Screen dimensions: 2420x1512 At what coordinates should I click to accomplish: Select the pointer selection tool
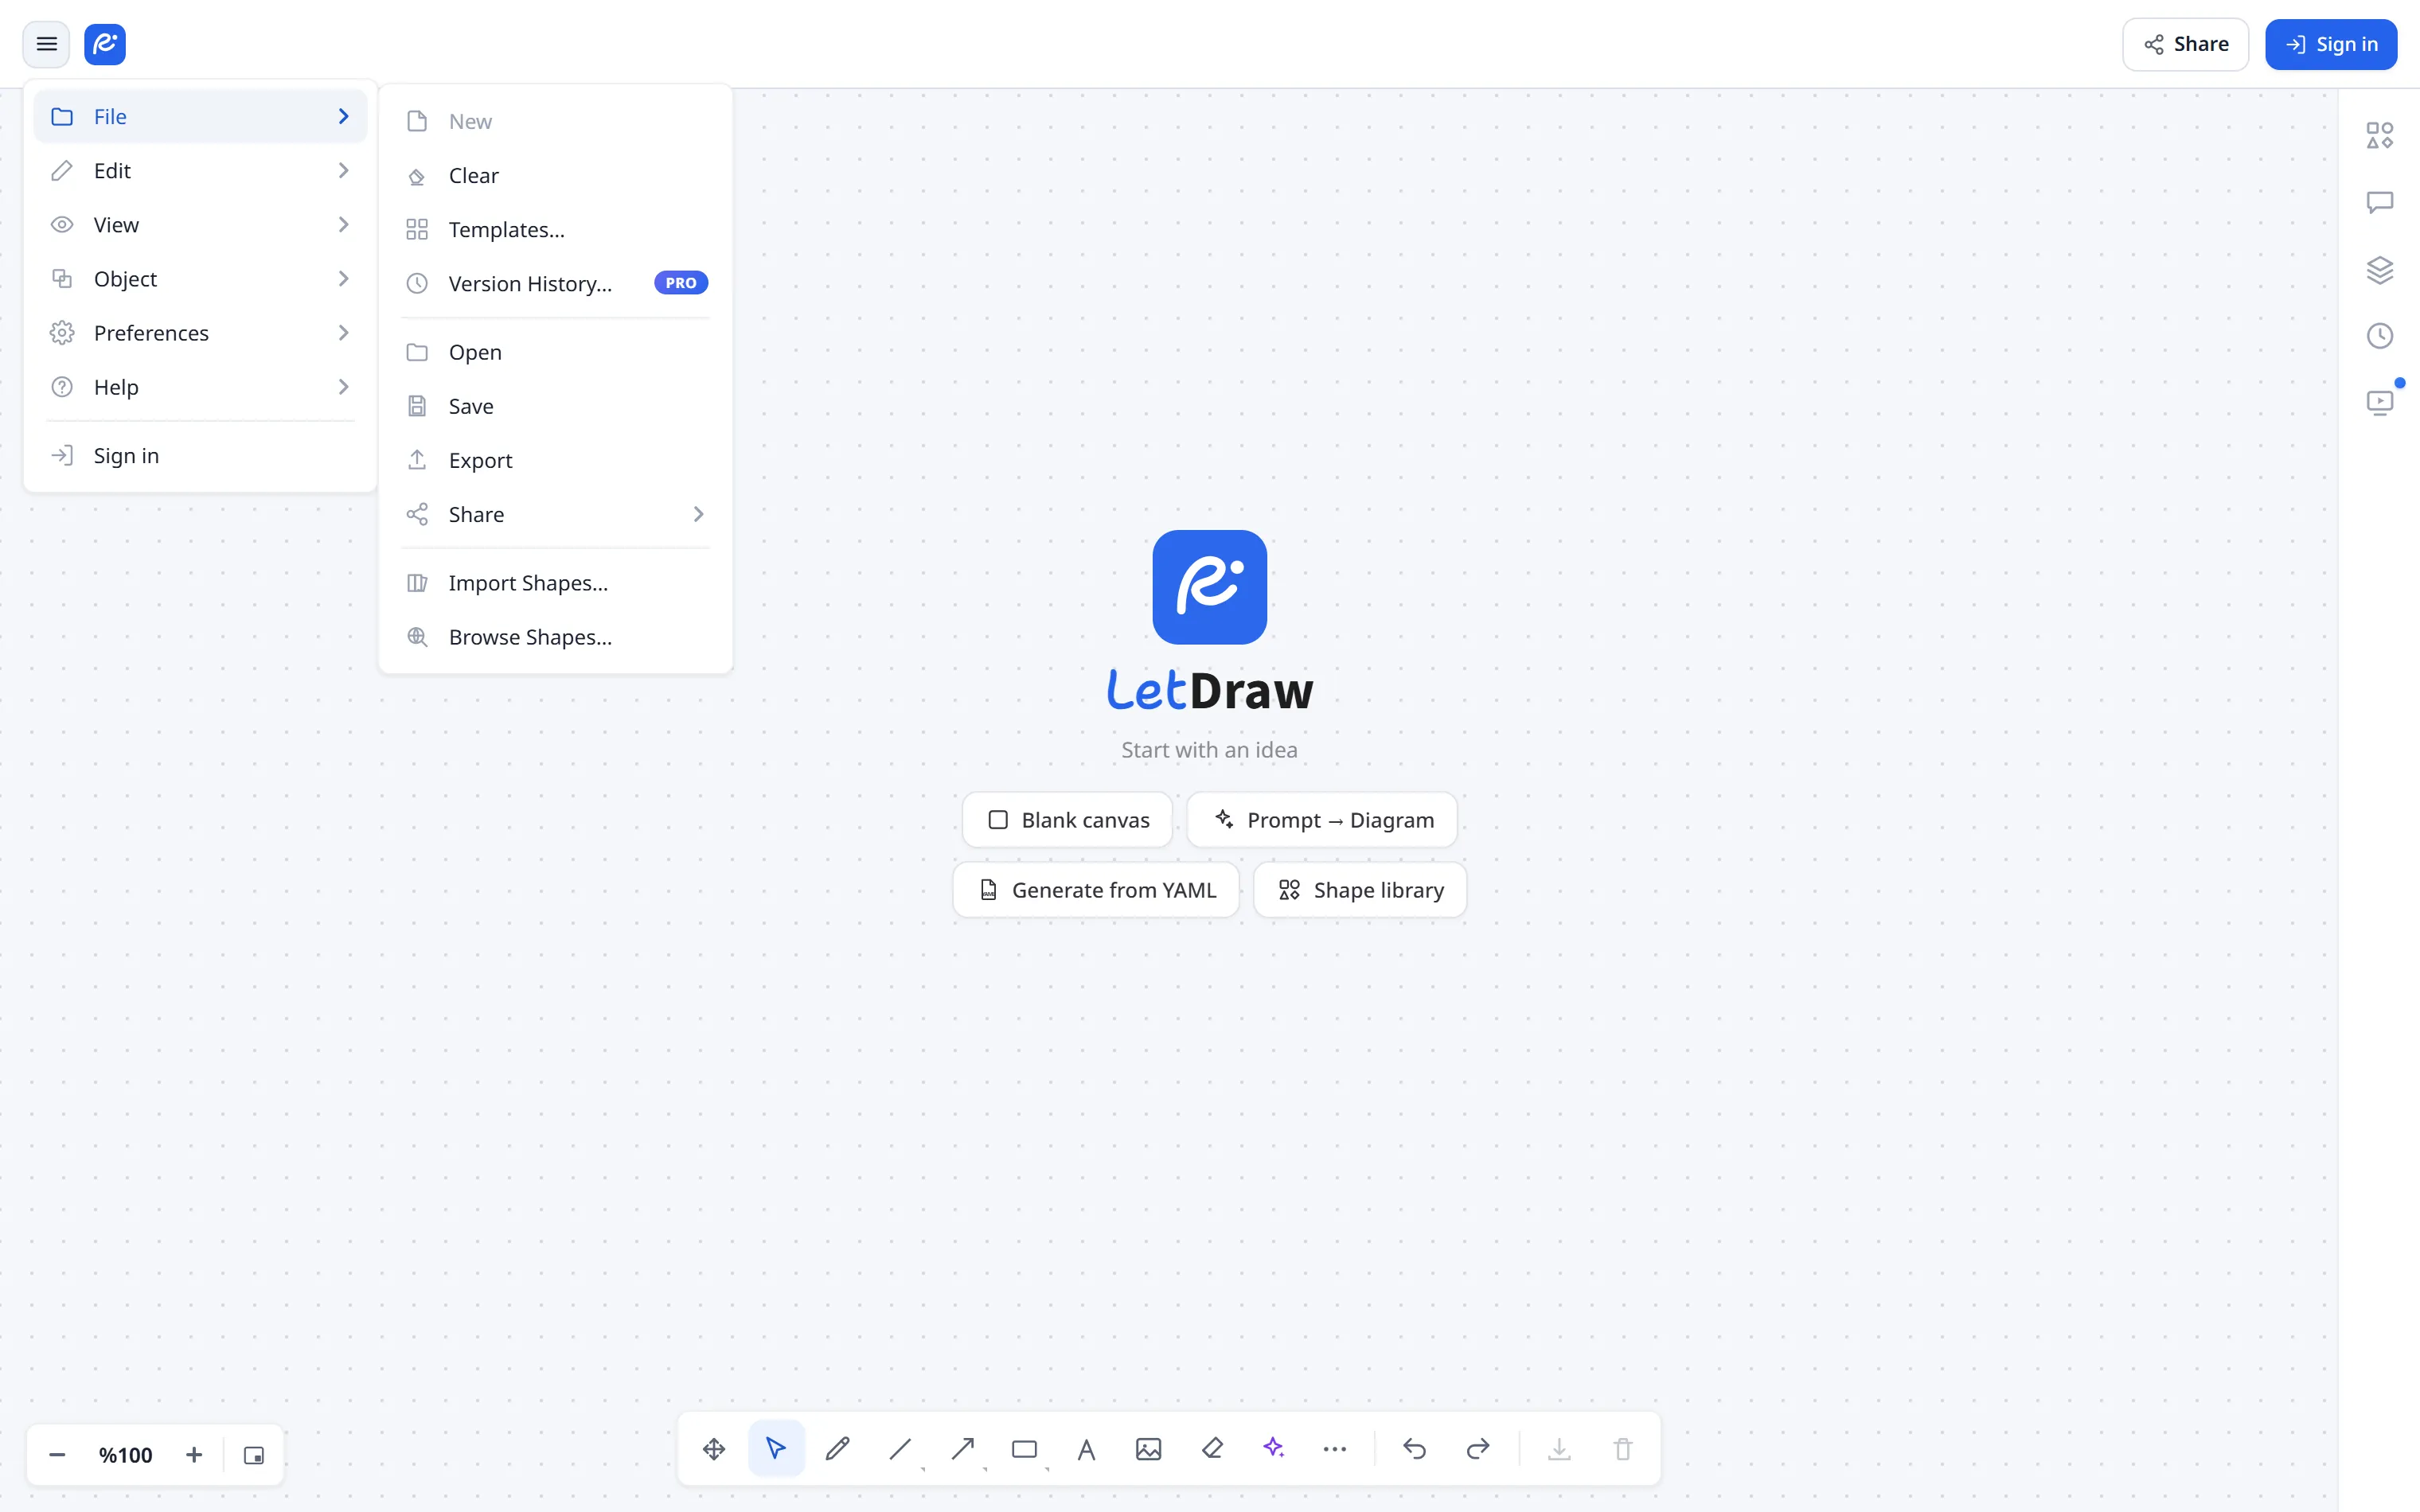click(776, 1449)
